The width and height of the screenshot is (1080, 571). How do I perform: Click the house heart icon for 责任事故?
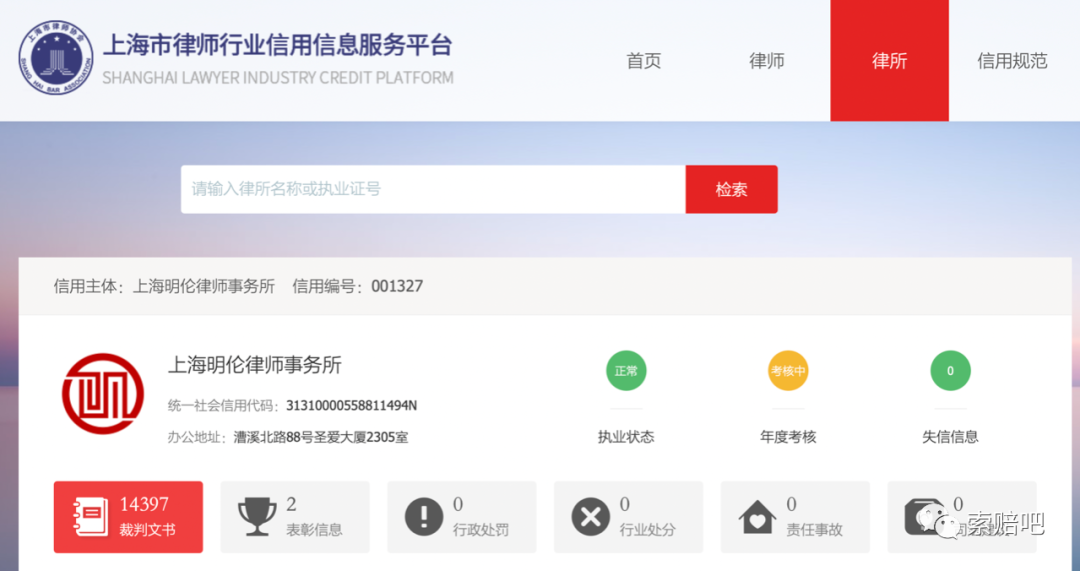click(x=757, y=517)
